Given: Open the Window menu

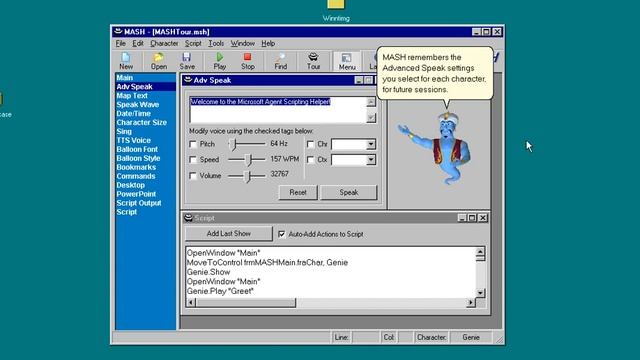Looking at the screenshot, I should 242,43.
